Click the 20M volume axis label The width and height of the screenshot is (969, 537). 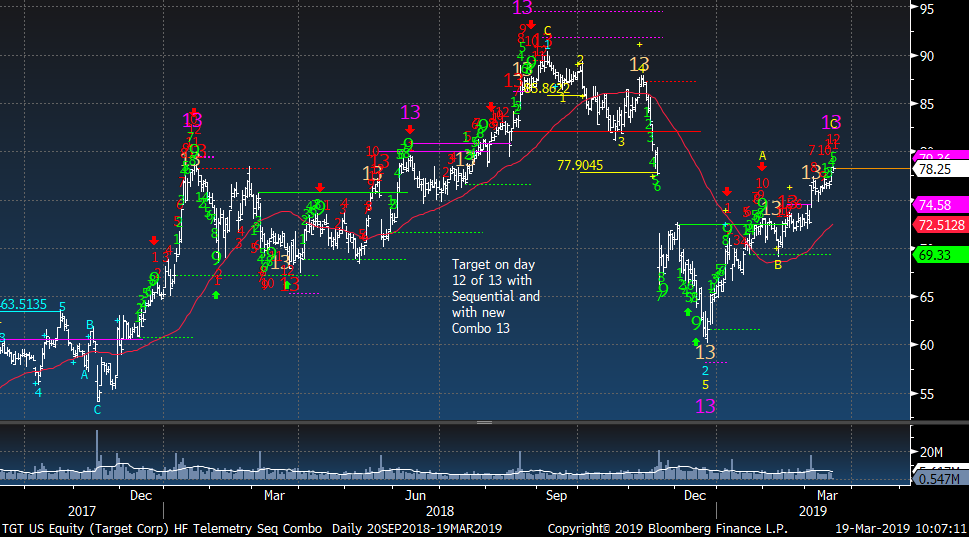931,452
